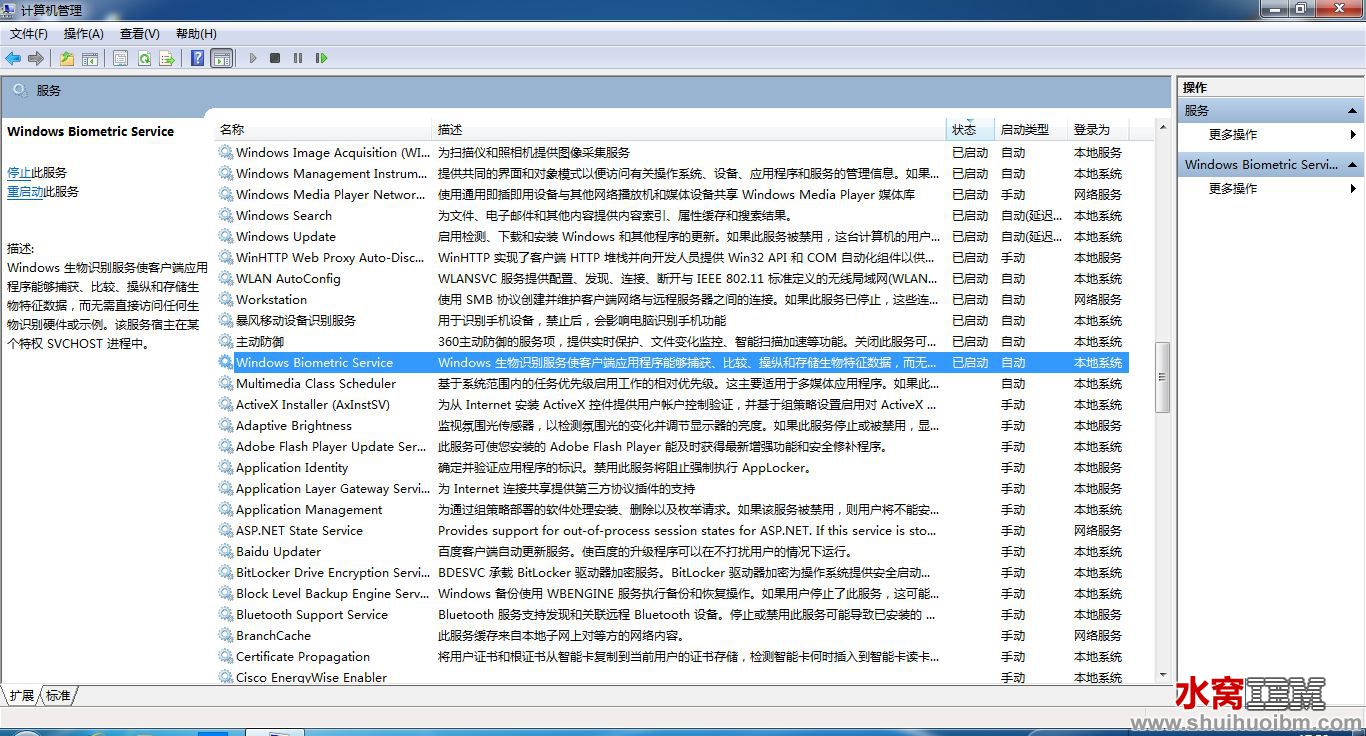The width and height of the screenshot is (1366, 736).
Task: Click the Export List toolbar icon
Action: (167, 59)
